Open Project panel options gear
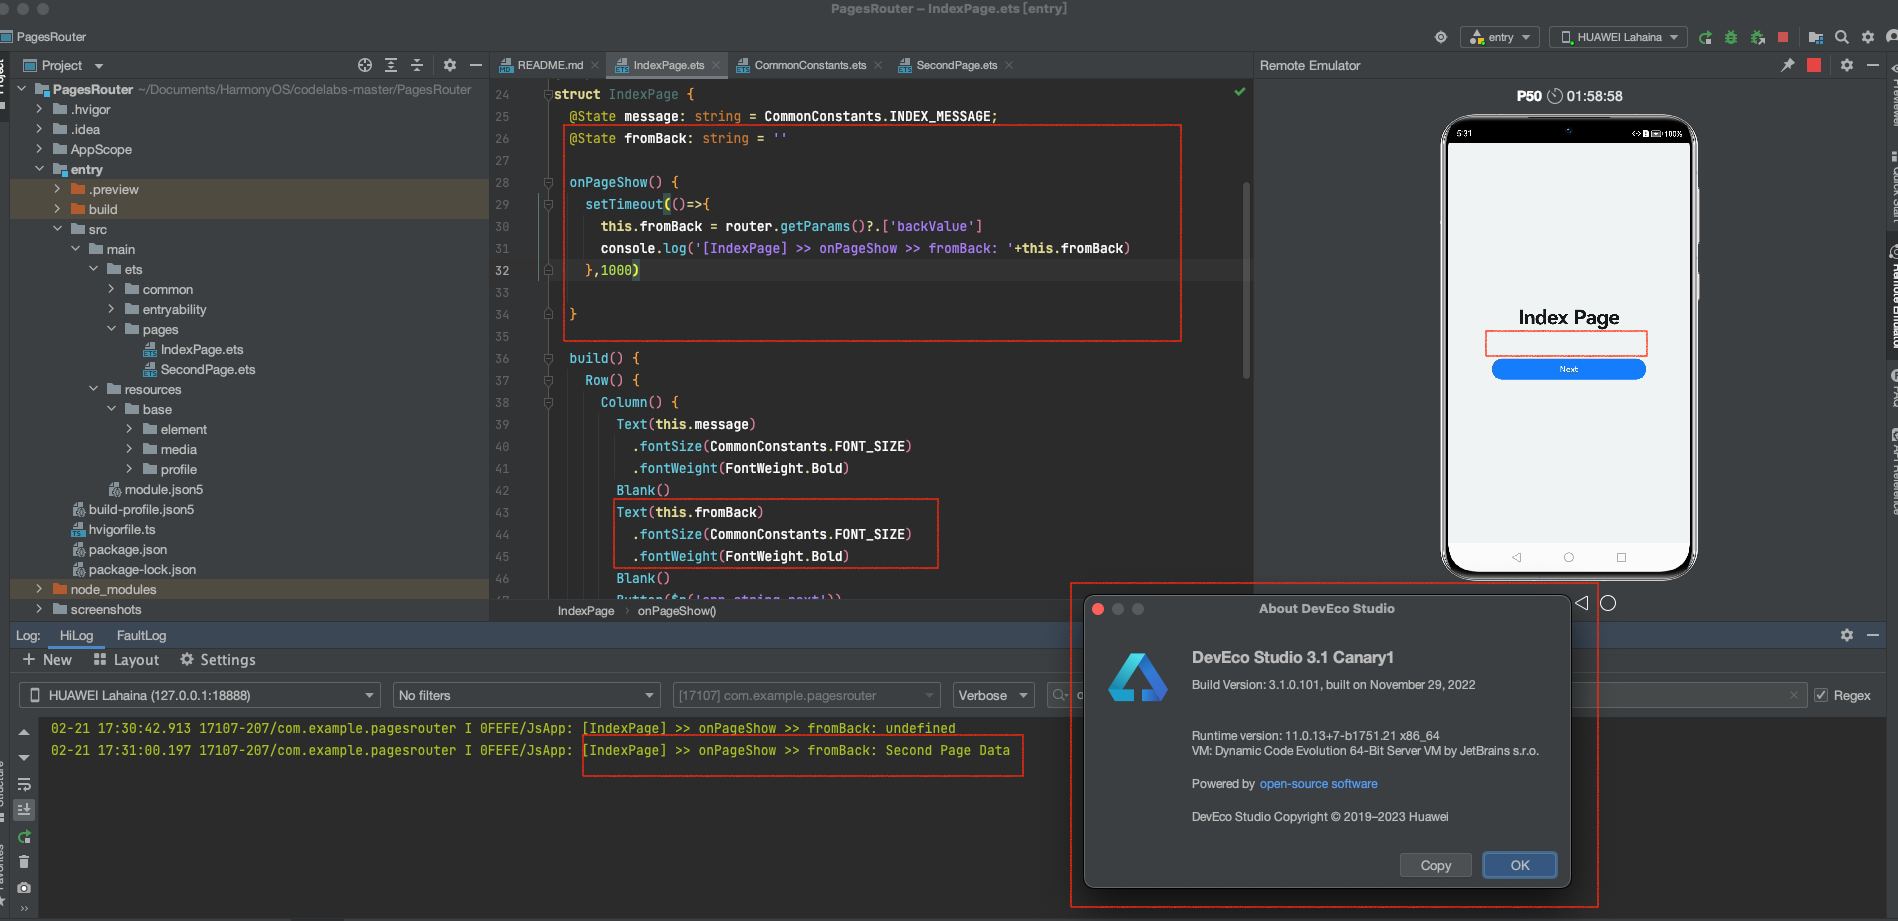This screenshot has height=921, width=1898. click(x=450, y=65)
